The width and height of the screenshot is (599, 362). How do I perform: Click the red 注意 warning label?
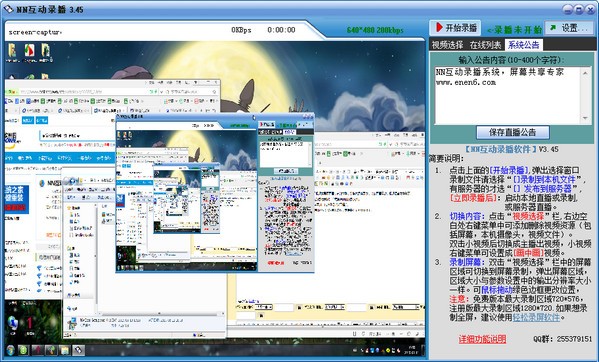coord(459,299)
